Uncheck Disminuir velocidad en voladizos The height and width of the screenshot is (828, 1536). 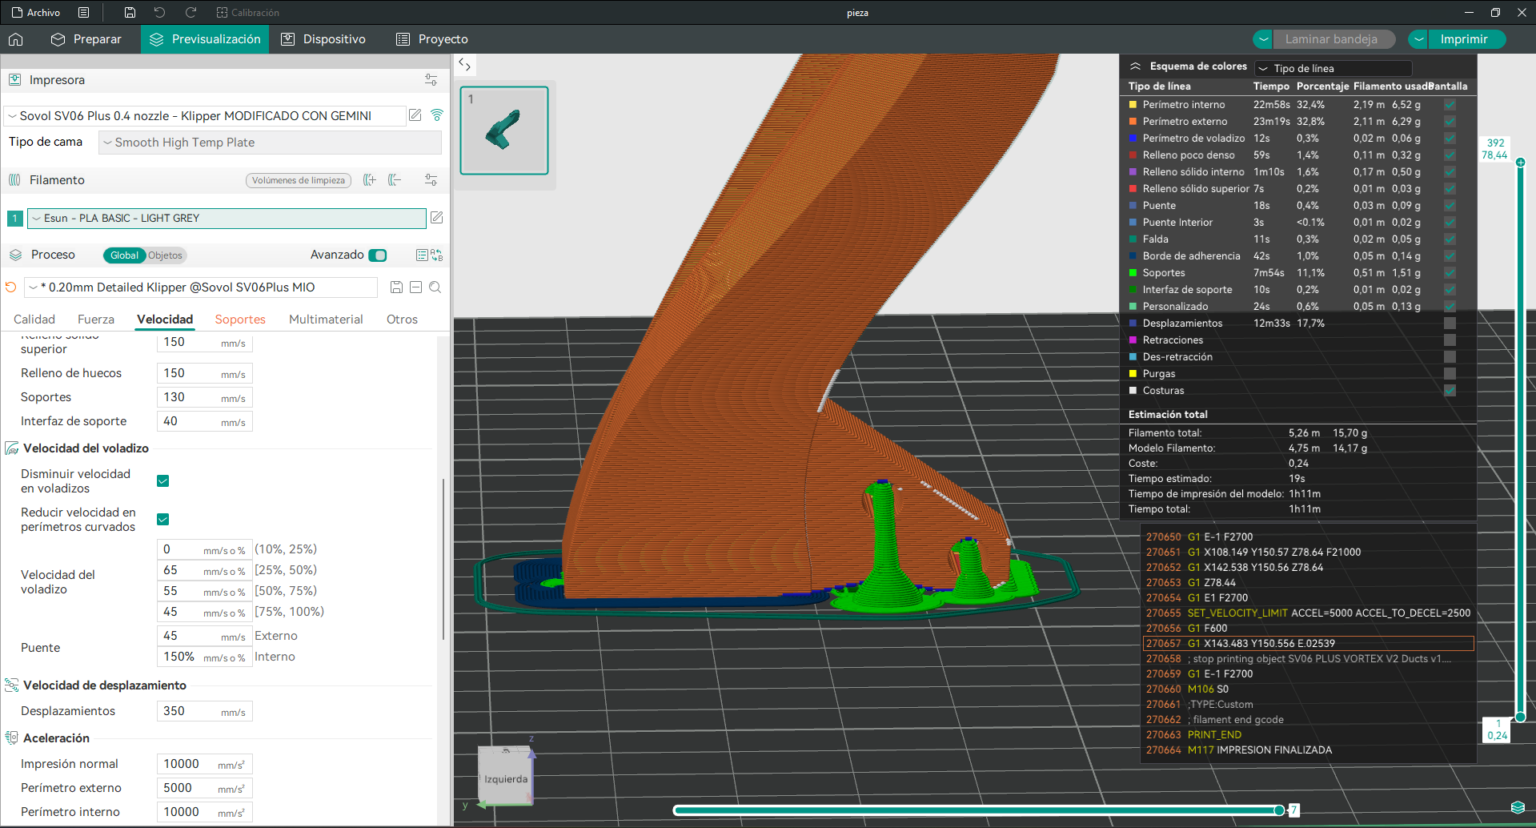[163, 481]
